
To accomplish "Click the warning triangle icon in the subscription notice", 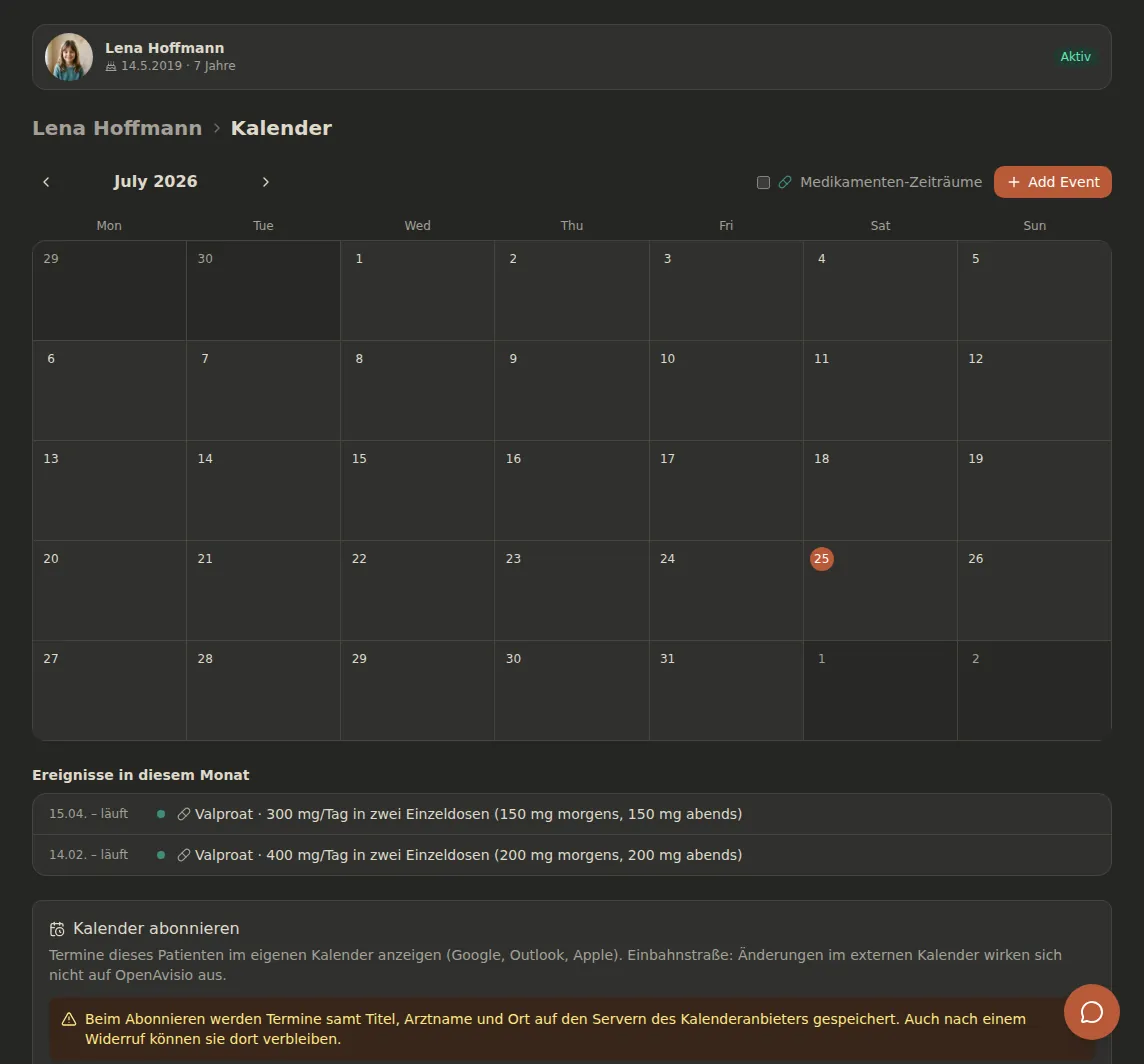I will pos(69,1019).
